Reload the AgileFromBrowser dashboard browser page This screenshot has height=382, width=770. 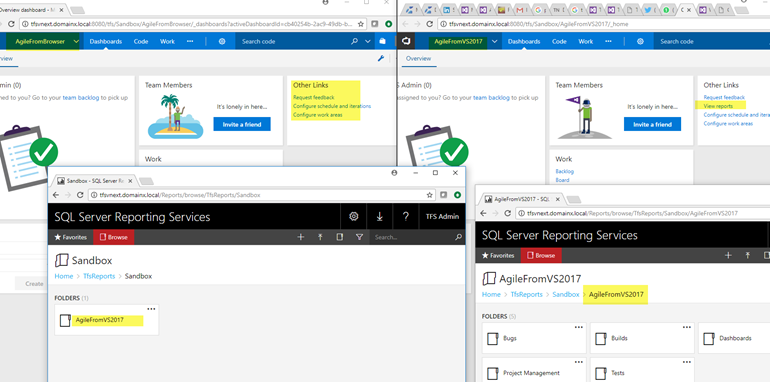10,24
